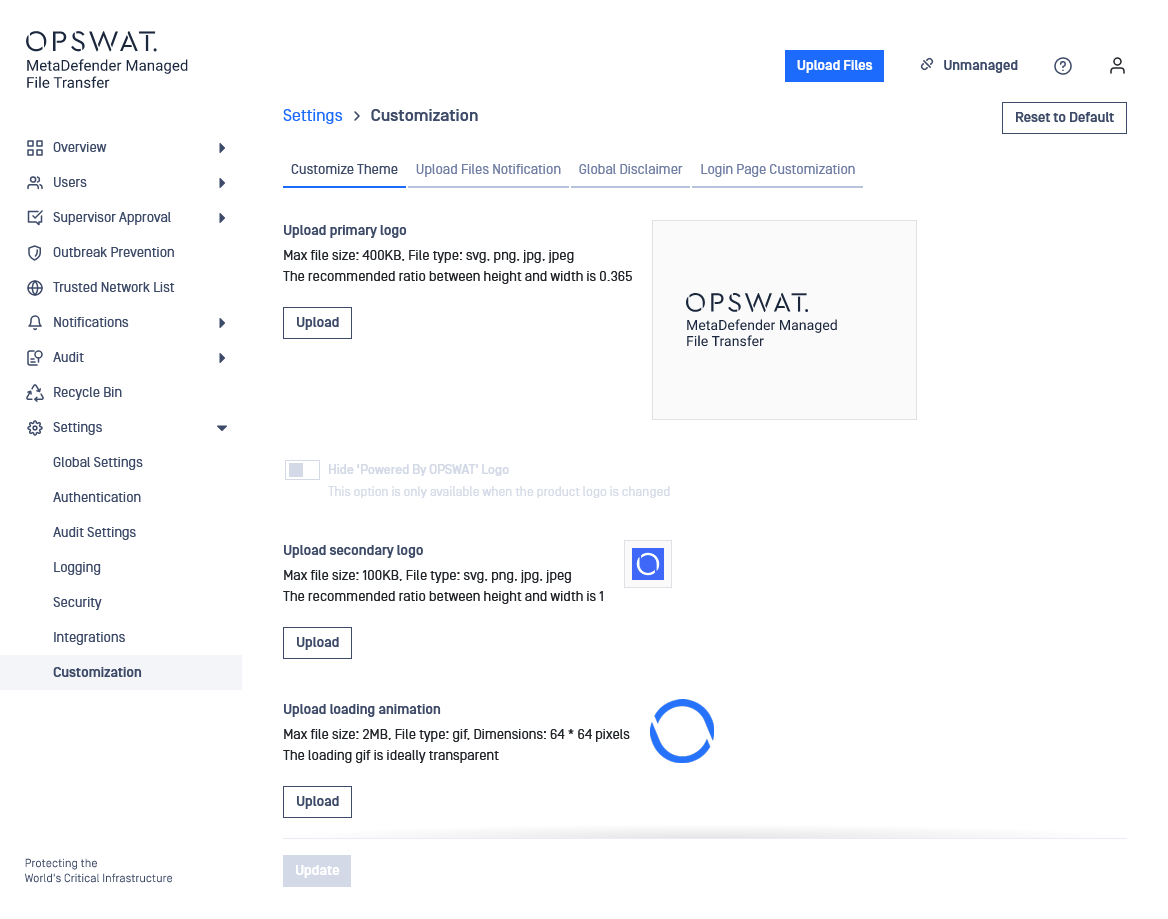This screenshot has width=1168, height=919.
Task: Click the Settings breadcrumb link
Action: [x=313, y=115]
